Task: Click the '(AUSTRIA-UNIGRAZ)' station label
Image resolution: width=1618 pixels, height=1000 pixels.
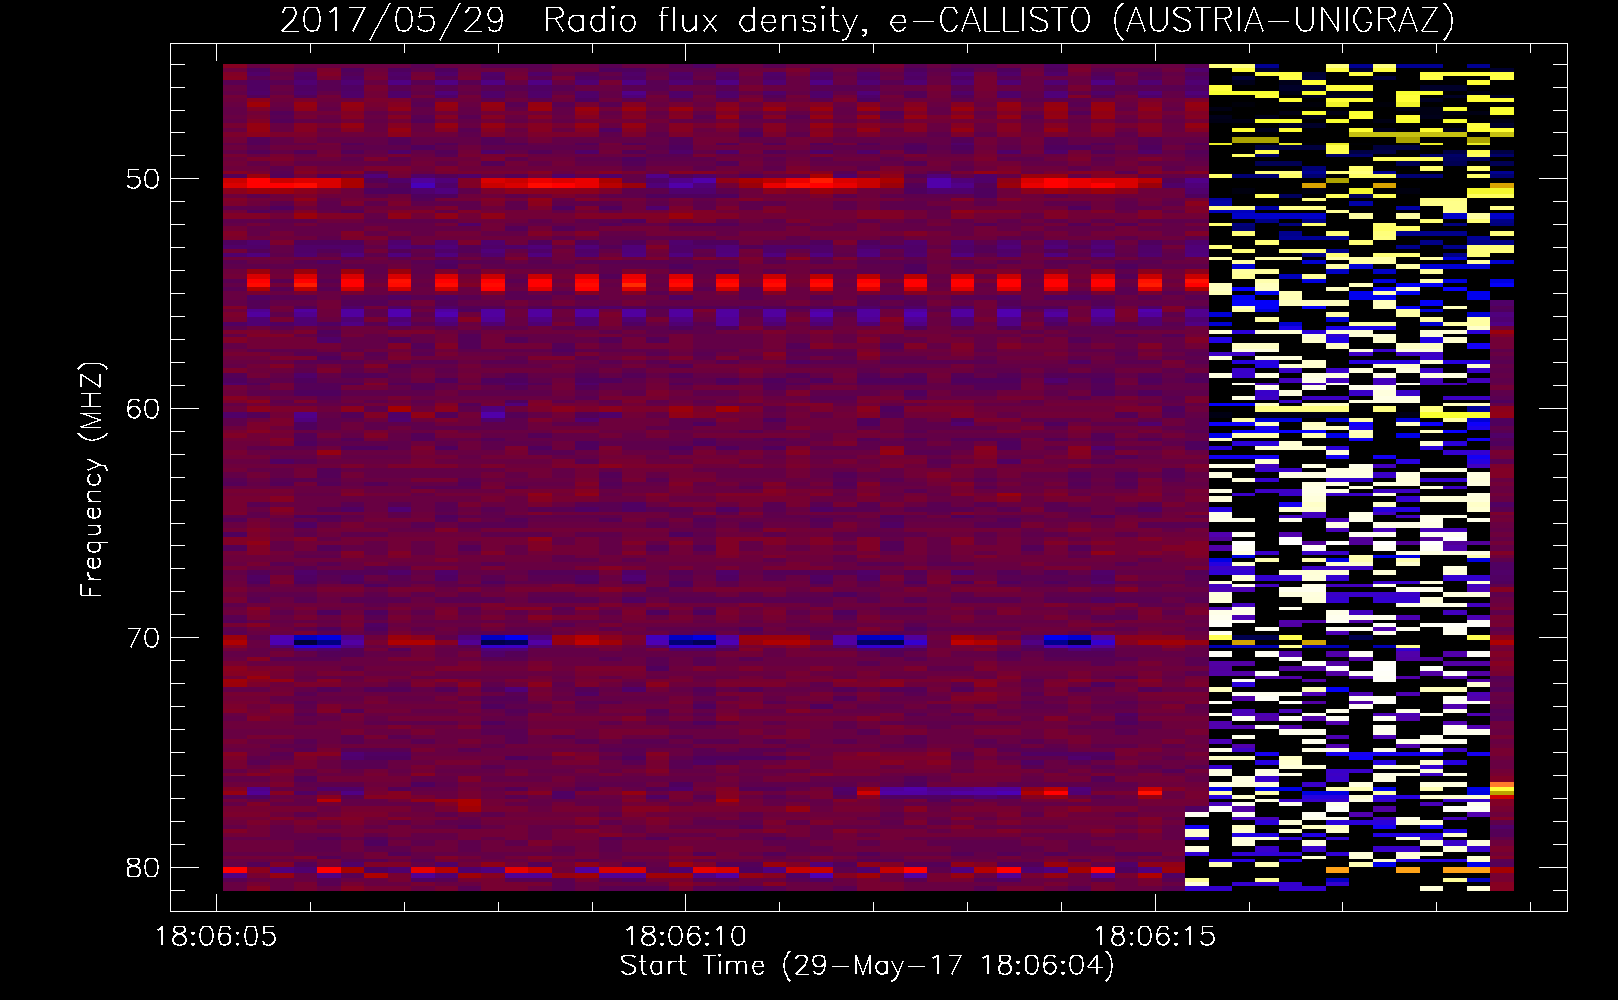Action: pos(1283,20)
